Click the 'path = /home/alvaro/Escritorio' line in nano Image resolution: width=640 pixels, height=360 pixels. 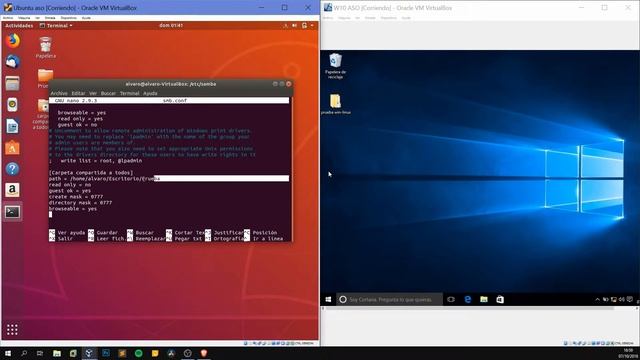pyautogui.click(x=104, y=179)
